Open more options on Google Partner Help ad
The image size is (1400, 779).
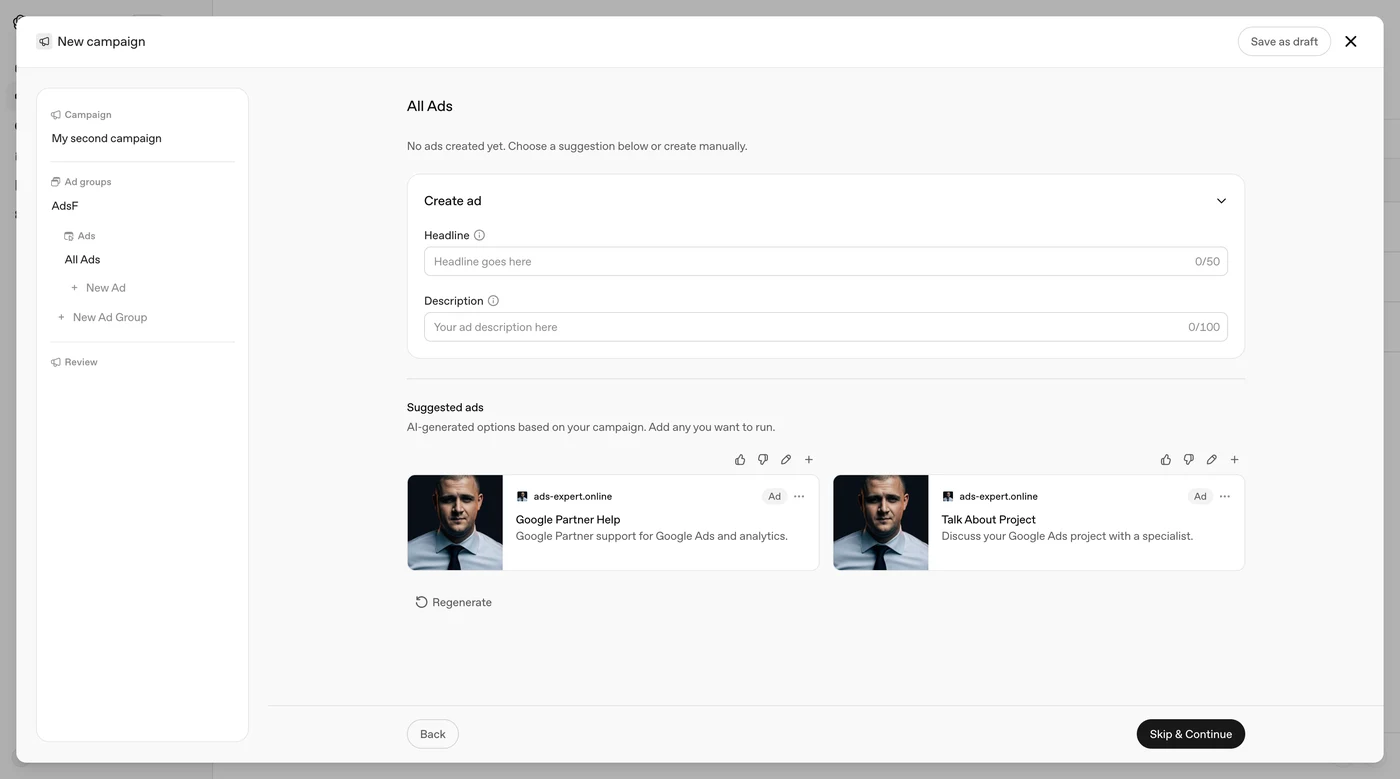pos(799,497)
